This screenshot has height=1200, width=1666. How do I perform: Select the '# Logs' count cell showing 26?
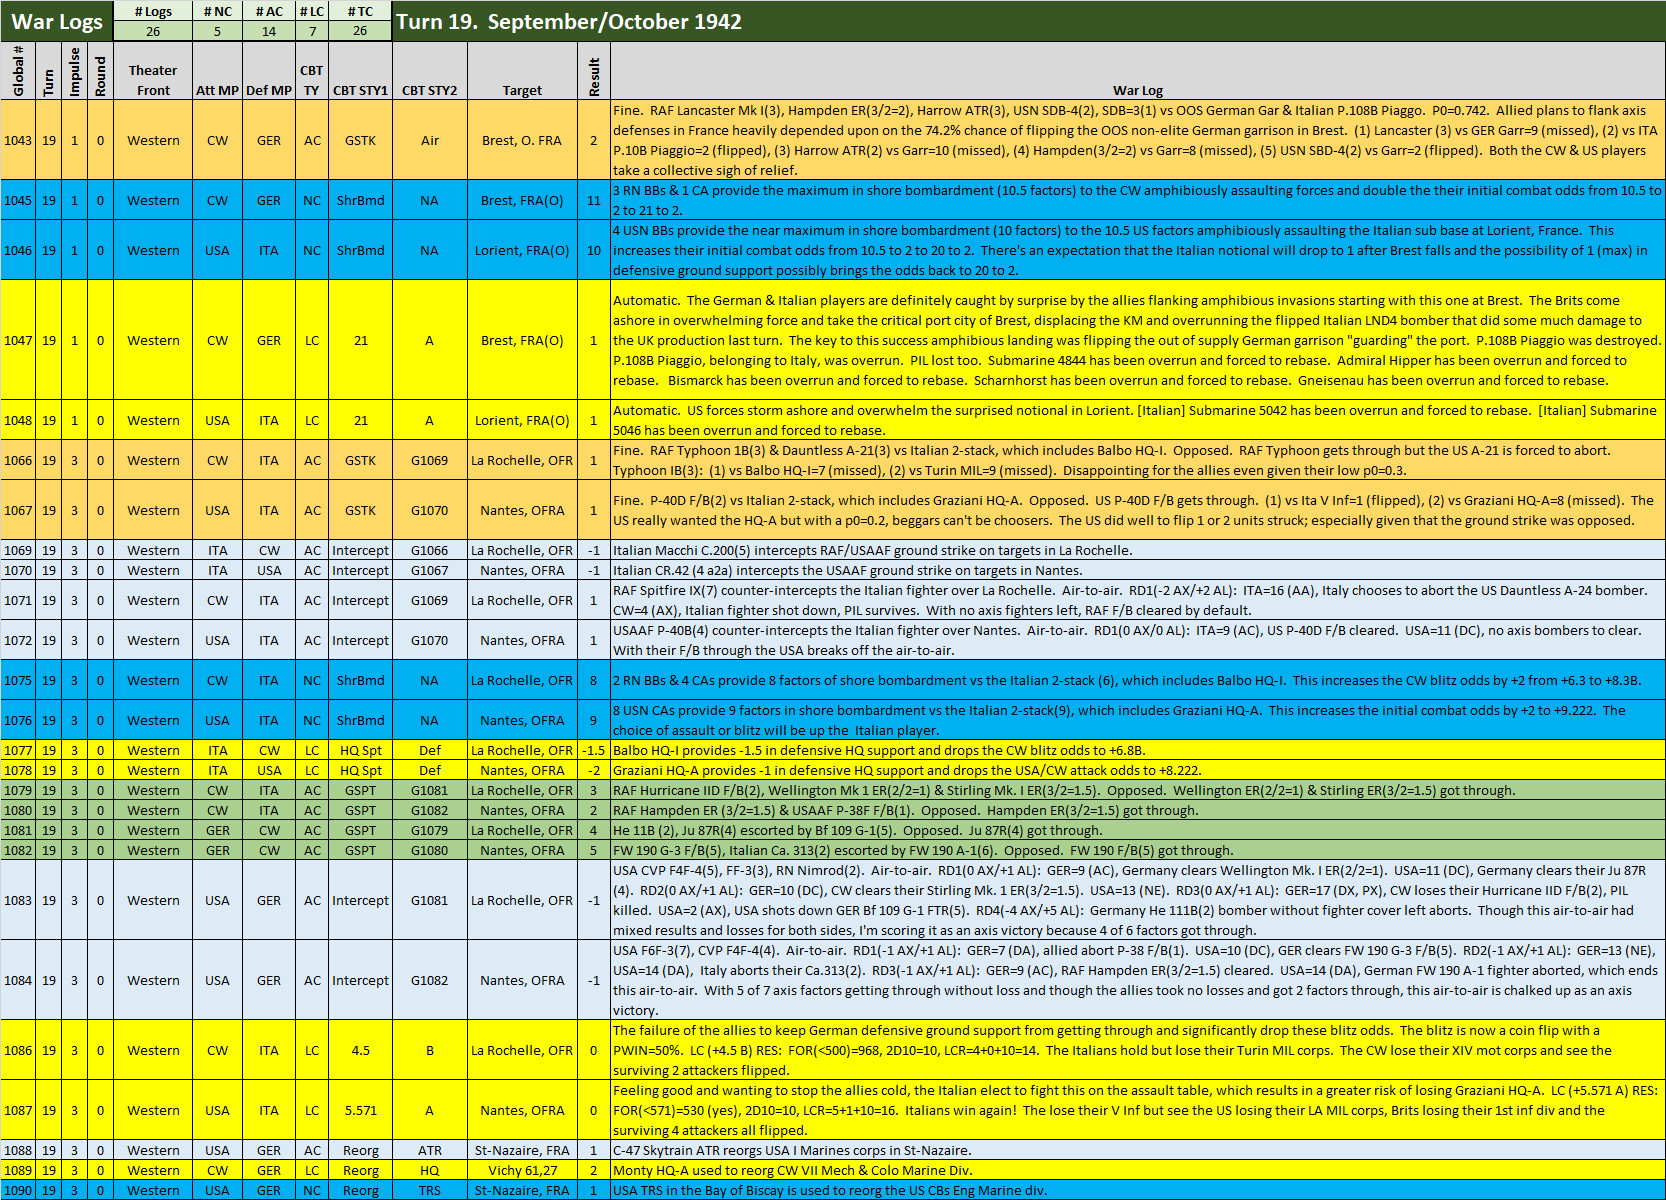tap(153, 31)
